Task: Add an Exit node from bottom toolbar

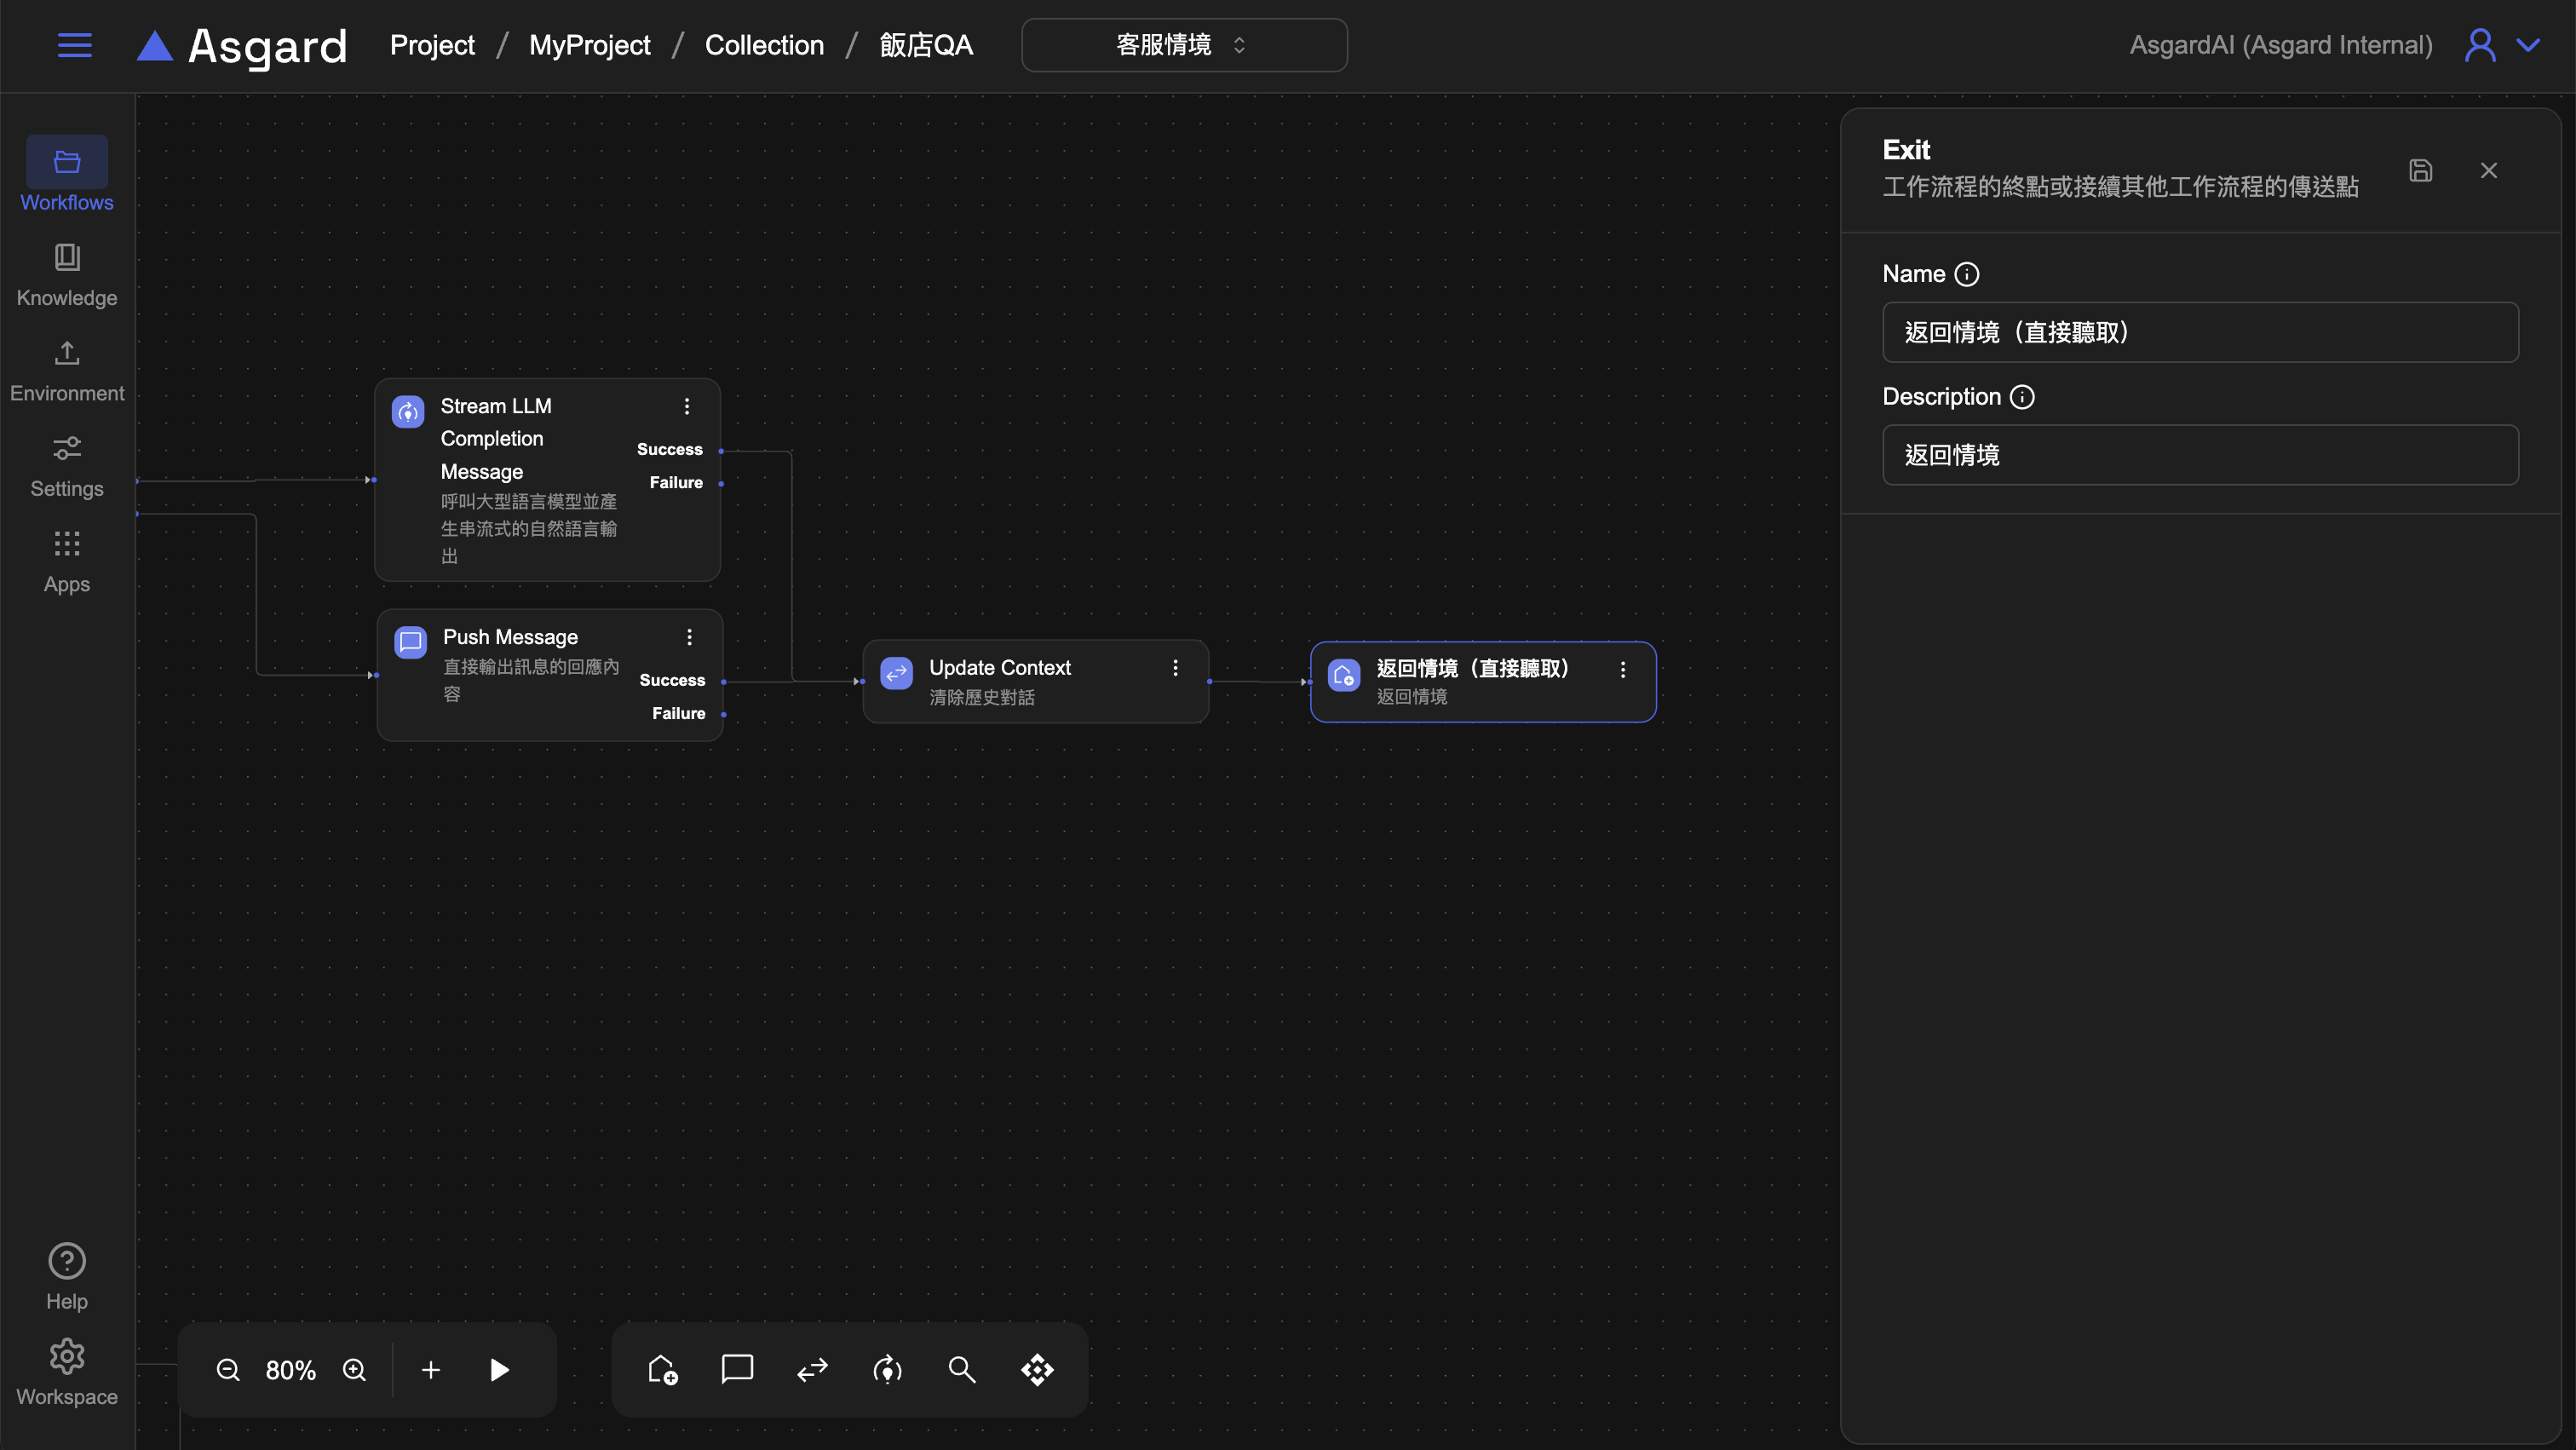Action: click(x=662, y=1369)
